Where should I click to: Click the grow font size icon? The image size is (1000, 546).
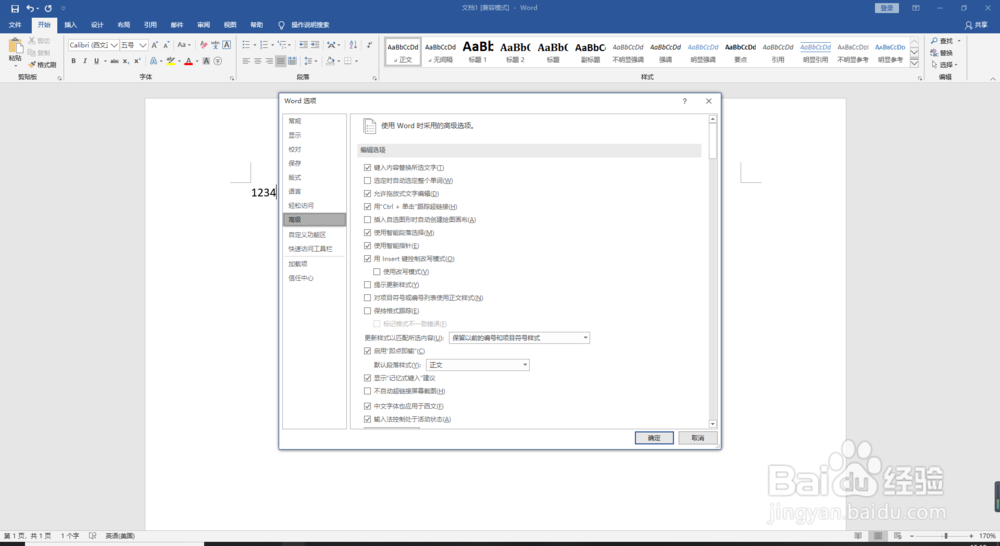click(154, 45)
